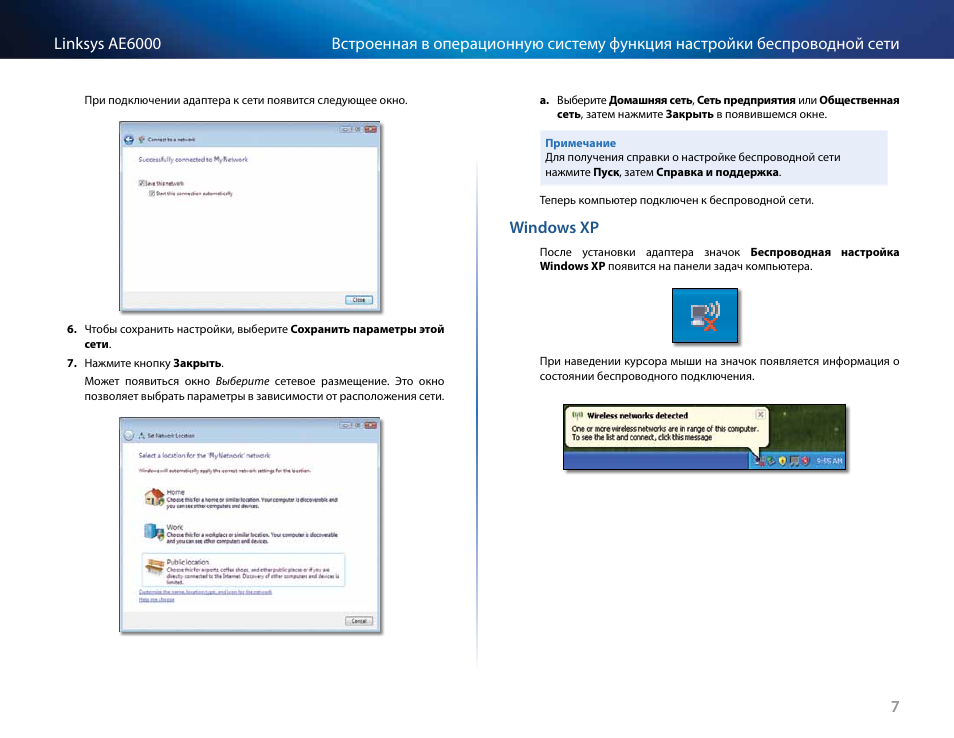Screen dimensions: 954x738
Task: Click large Wireless Zero Configuration icon
Action: point(705,315)
